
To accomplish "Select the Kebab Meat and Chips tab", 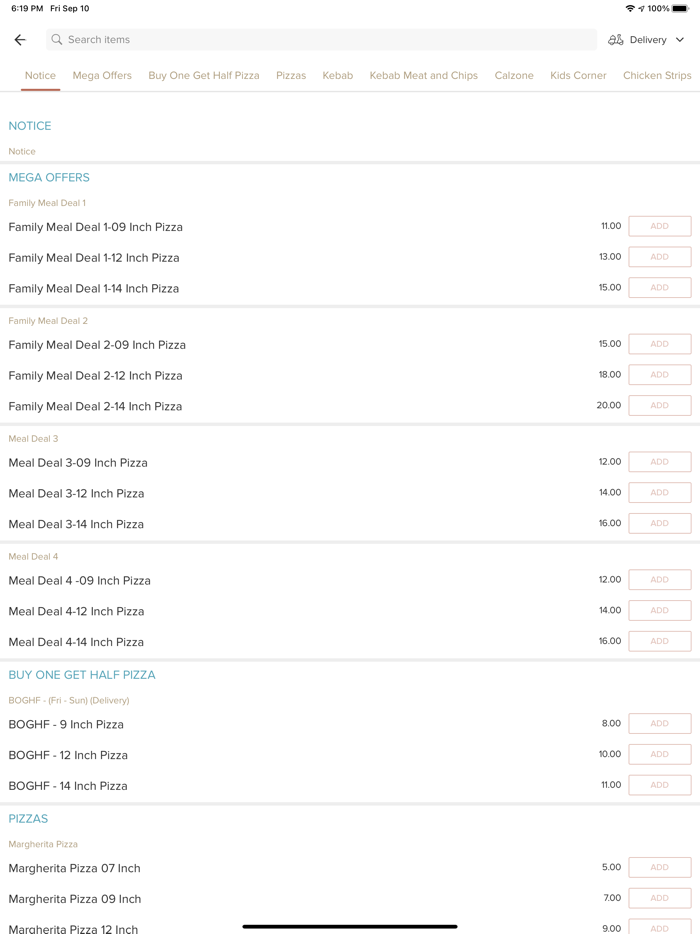I will [x=424, y=75].
